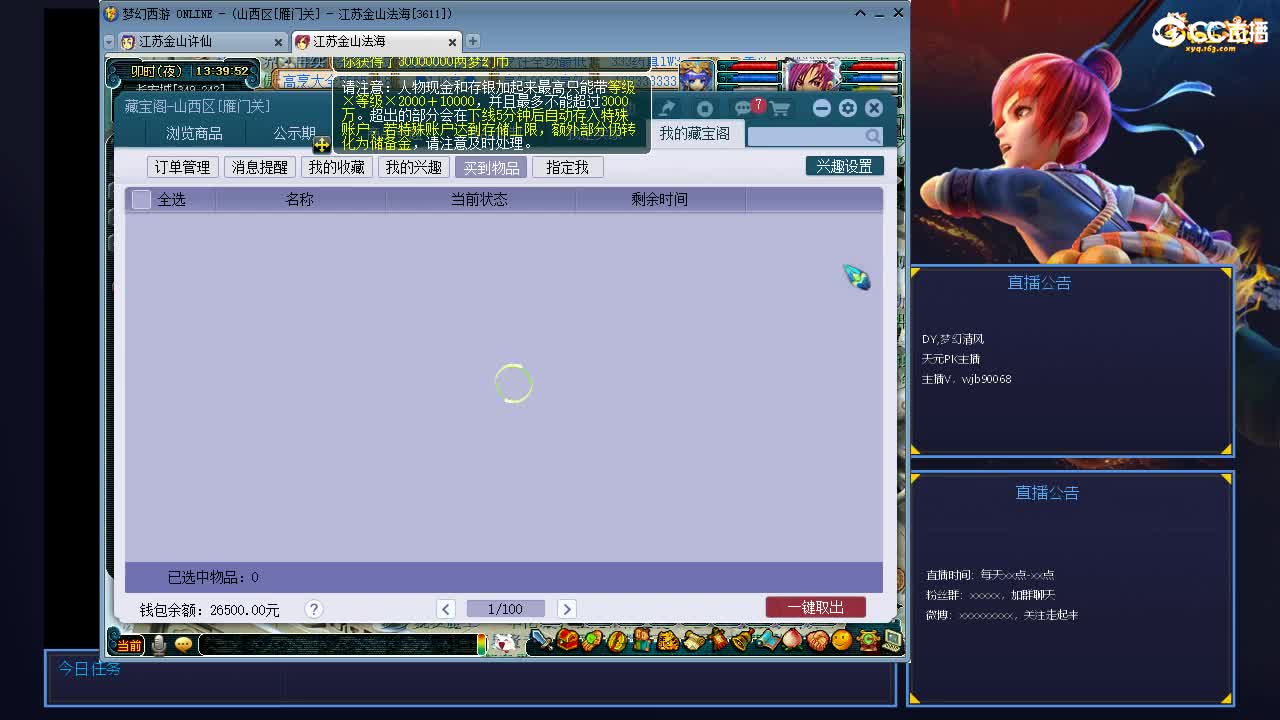Open the 订单管理 sub-tab
Image resolution: width=1280 pixels, height=720 pixels.
pyautogui.click(x=182, y=167)
